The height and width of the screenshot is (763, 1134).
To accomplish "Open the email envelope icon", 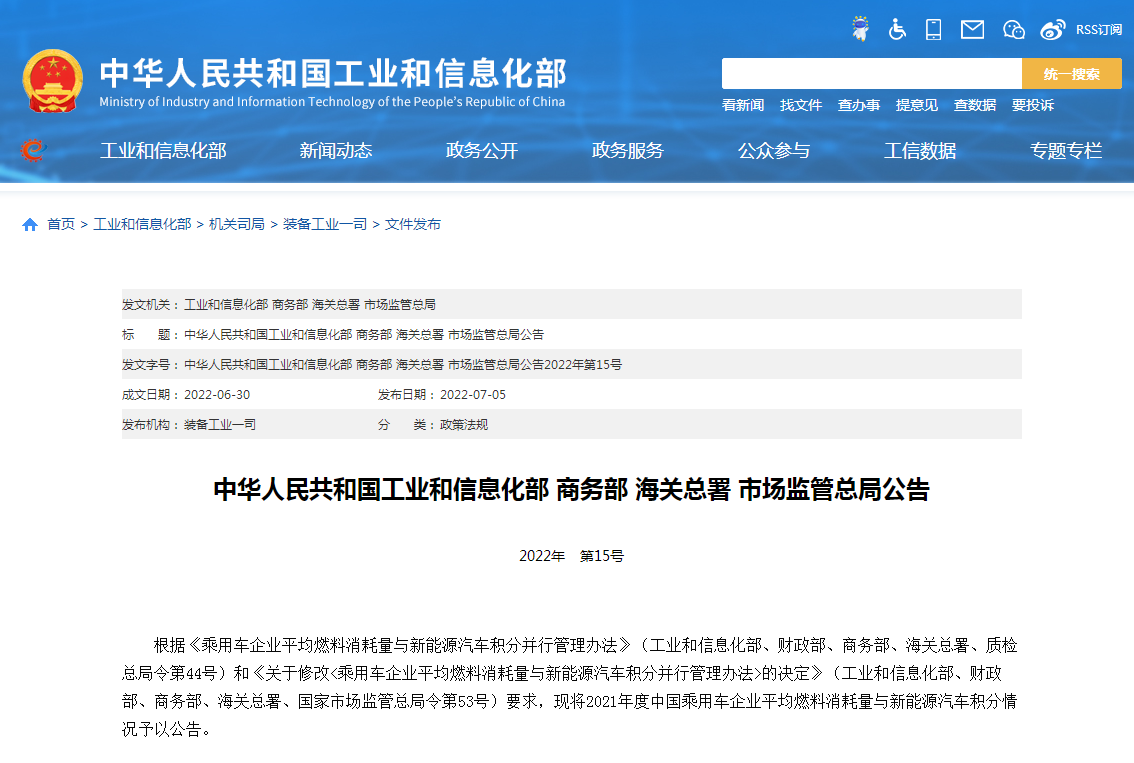I will coord(971,29).
